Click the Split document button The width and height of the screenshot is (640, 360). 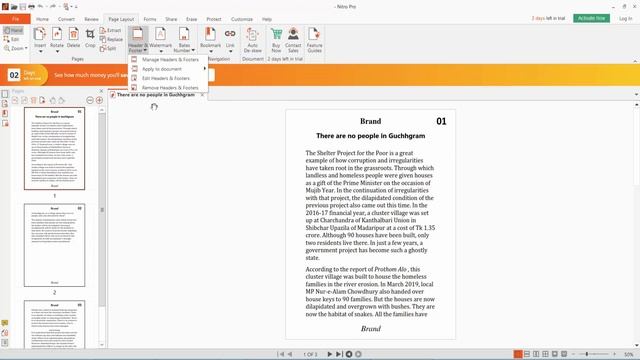click(108, 48)
